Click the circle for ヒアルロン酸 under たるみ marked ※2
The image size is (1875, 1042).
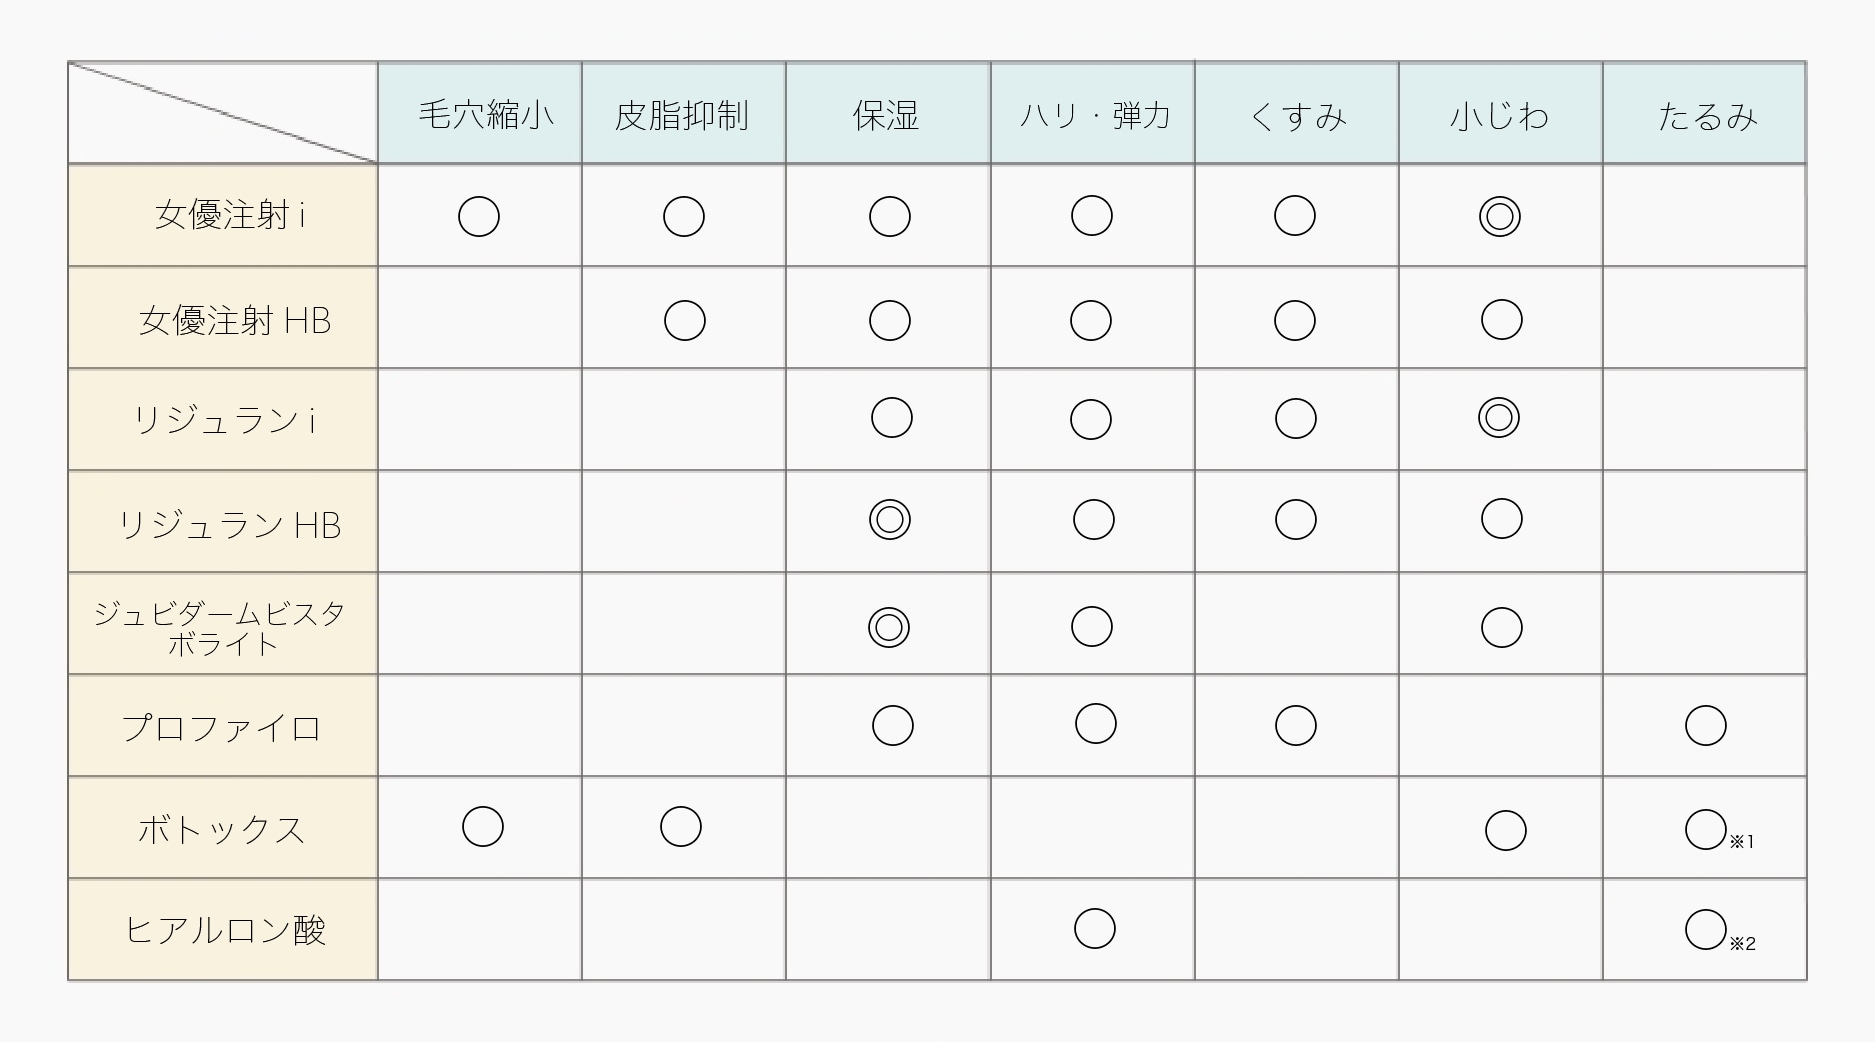(x=1705, y=929)
